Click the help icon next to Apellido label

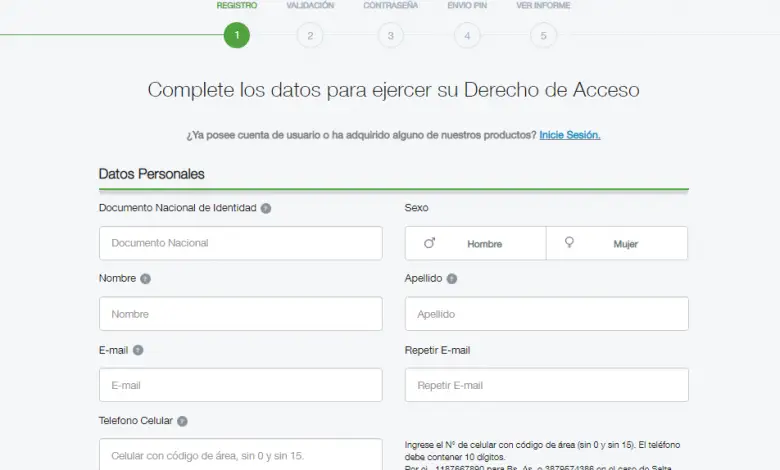click(x=452, y=279)
